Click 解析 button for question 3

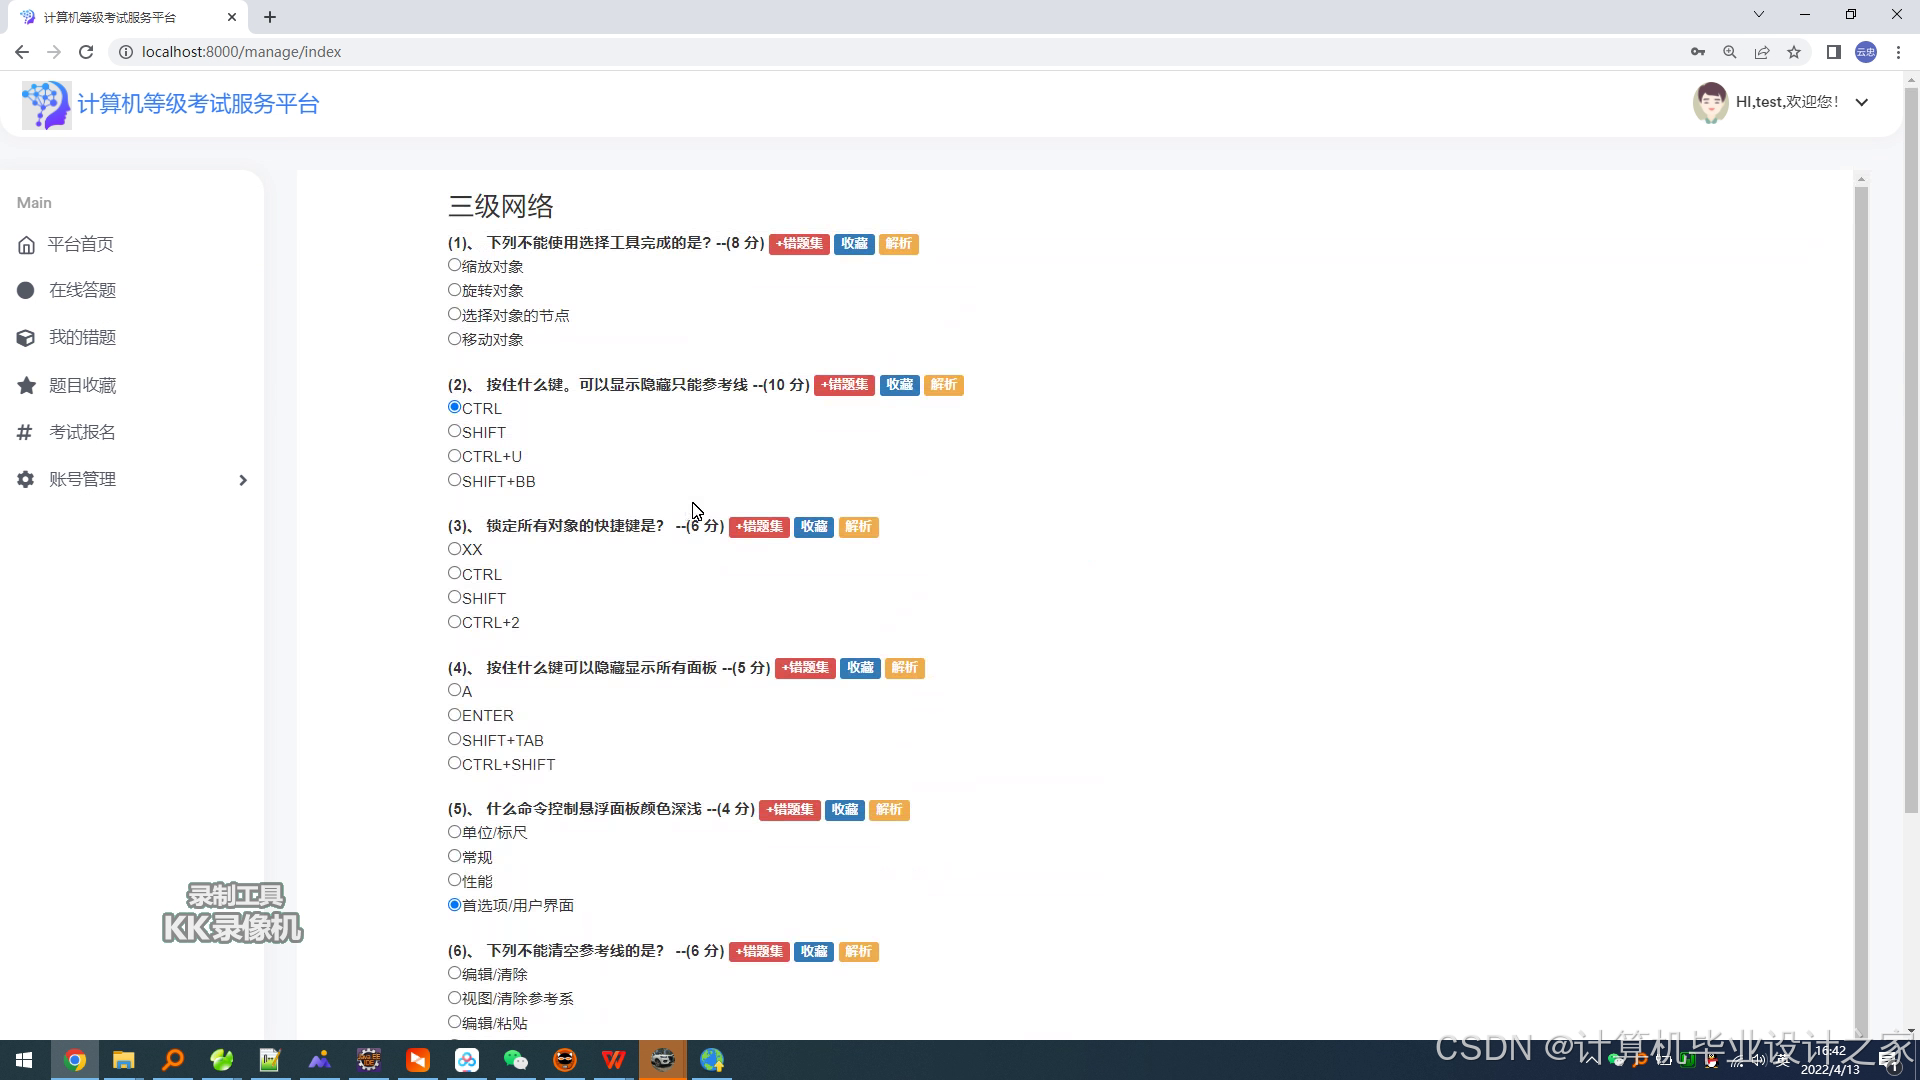(858, 527)
